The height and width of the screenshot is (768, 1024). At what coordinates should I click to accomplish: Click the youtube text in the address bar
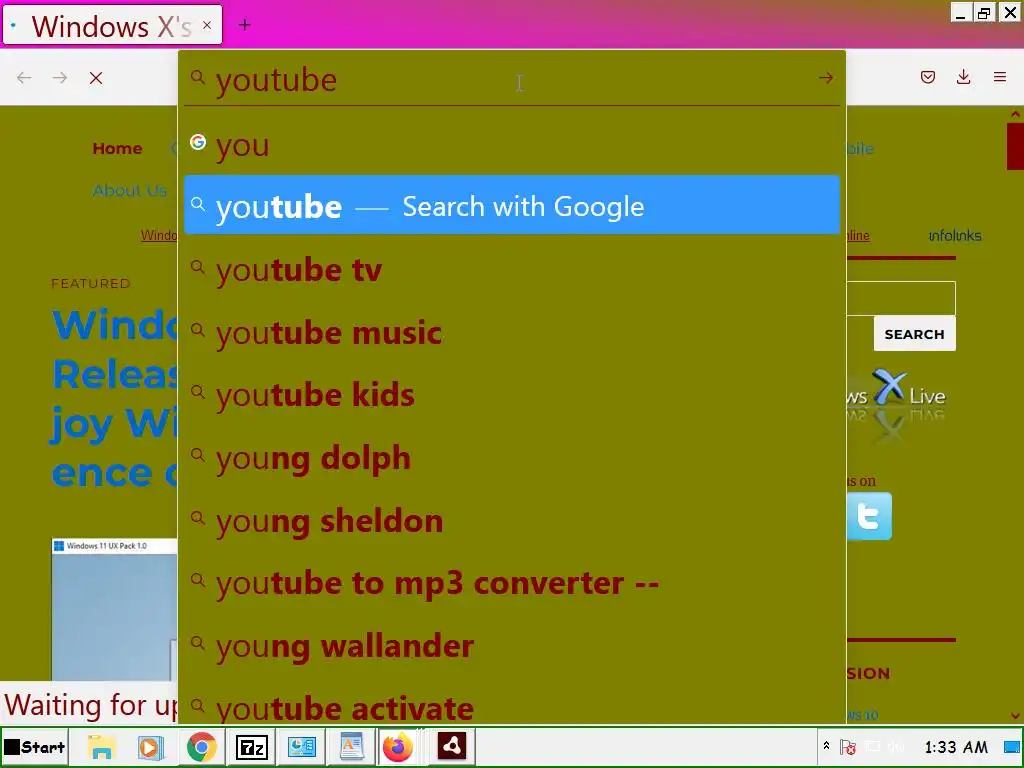(x=276, y=80)
